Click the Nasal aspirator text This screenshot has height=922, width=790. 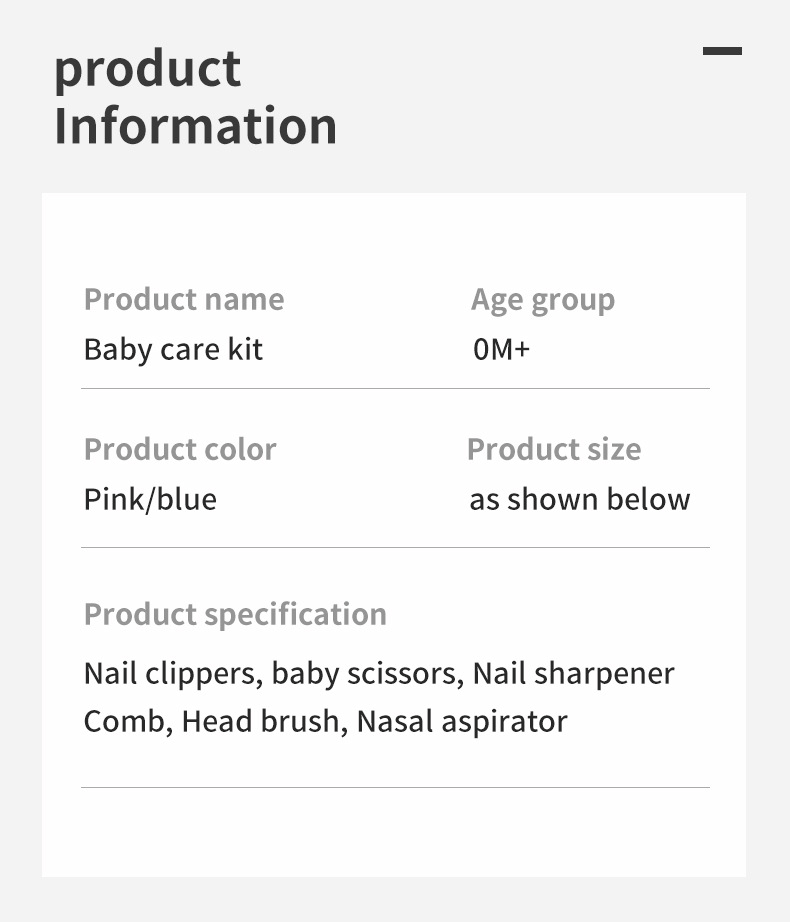462,721
